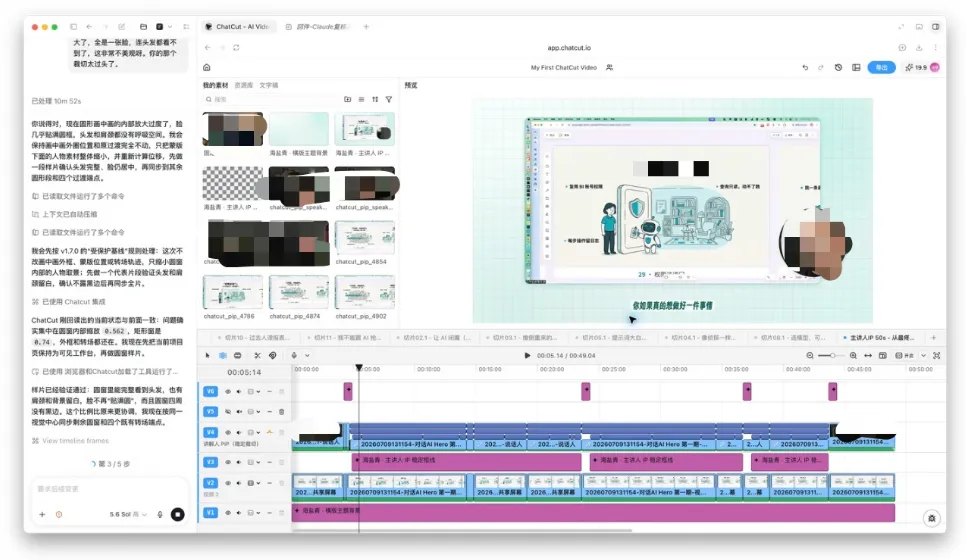This screenshot has width=966, height=560.
Task: Click the playhead marker on the ruler
Action: tap(359, 368)
